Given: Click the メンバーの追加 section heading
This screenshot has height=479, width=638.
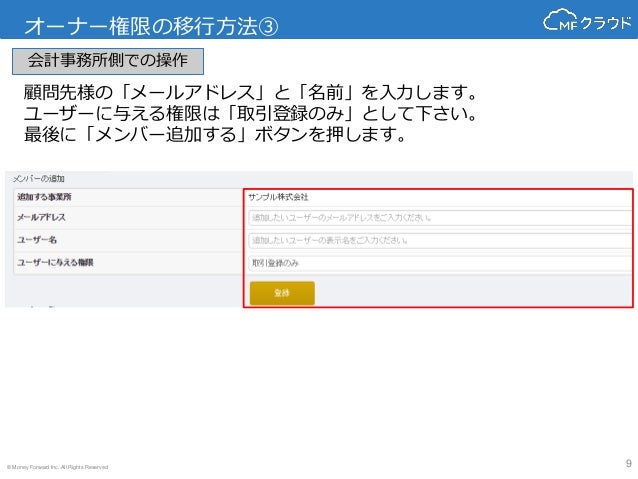Looking at the screenshot, I should pyautogui.click(x=39, y=179).
